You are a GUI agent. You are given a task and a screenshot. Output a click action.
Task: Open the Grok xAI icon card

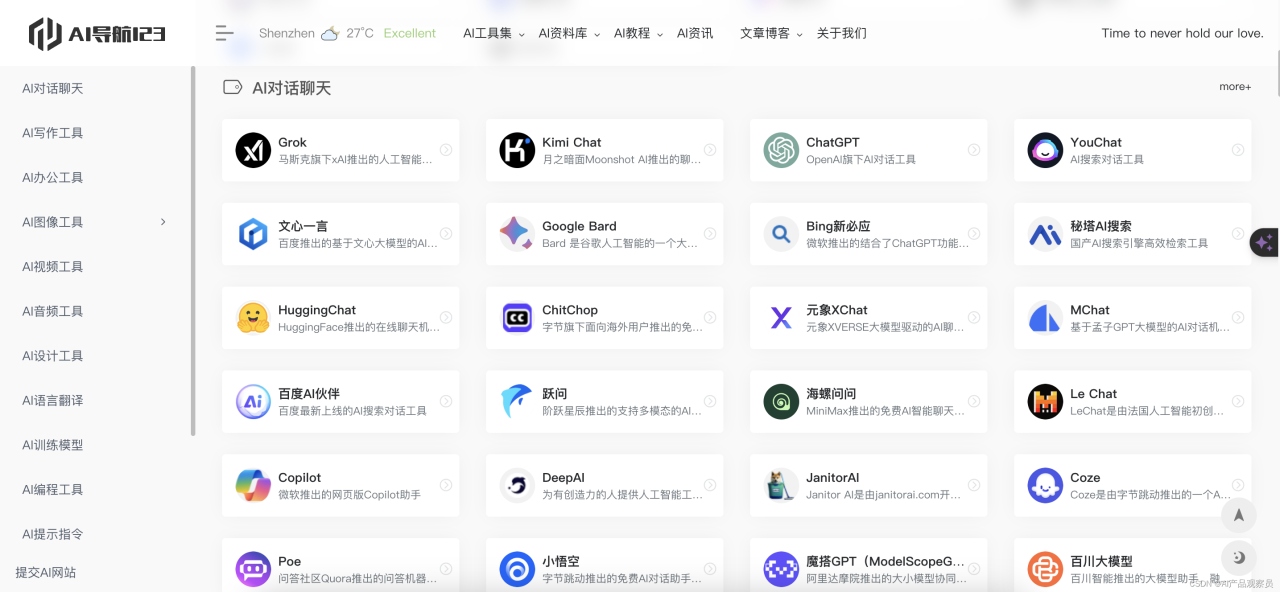coord(253,150)
